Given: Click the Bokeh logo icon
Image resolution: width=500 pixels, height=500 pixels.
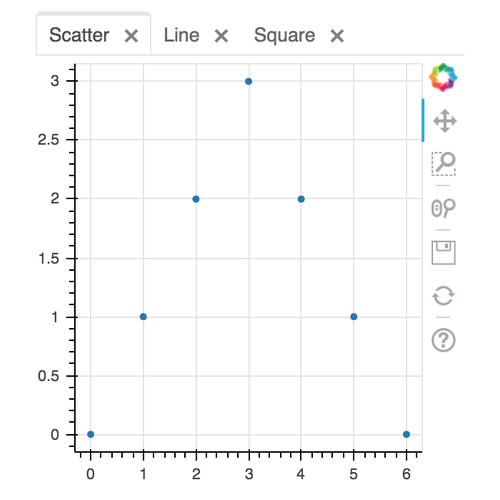Looking at the screenshot, I should [443, 77].
